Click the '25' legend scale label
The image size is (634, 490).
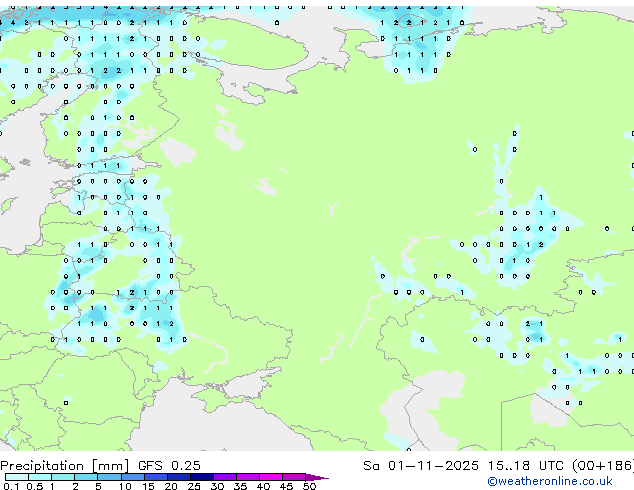194,486
